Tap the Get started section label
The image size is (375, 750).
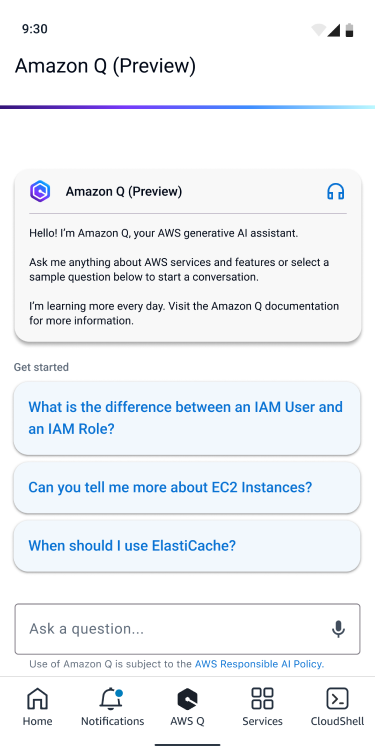click(41, 367)
